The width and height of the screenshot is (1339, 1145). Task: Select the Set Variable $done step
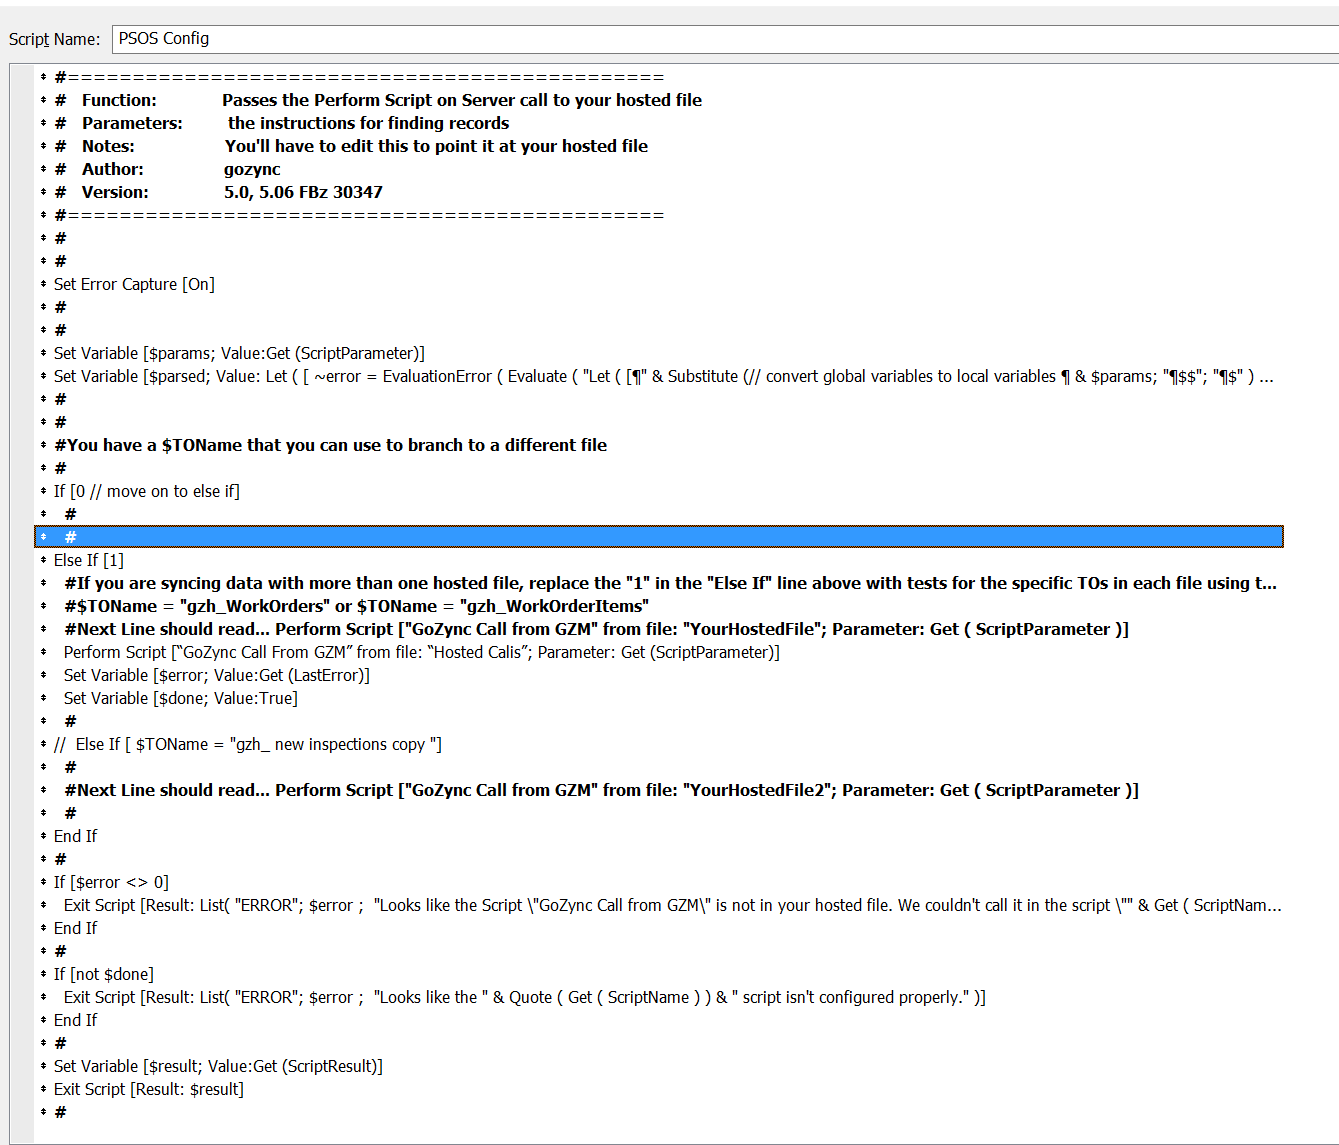click(180, 698)
